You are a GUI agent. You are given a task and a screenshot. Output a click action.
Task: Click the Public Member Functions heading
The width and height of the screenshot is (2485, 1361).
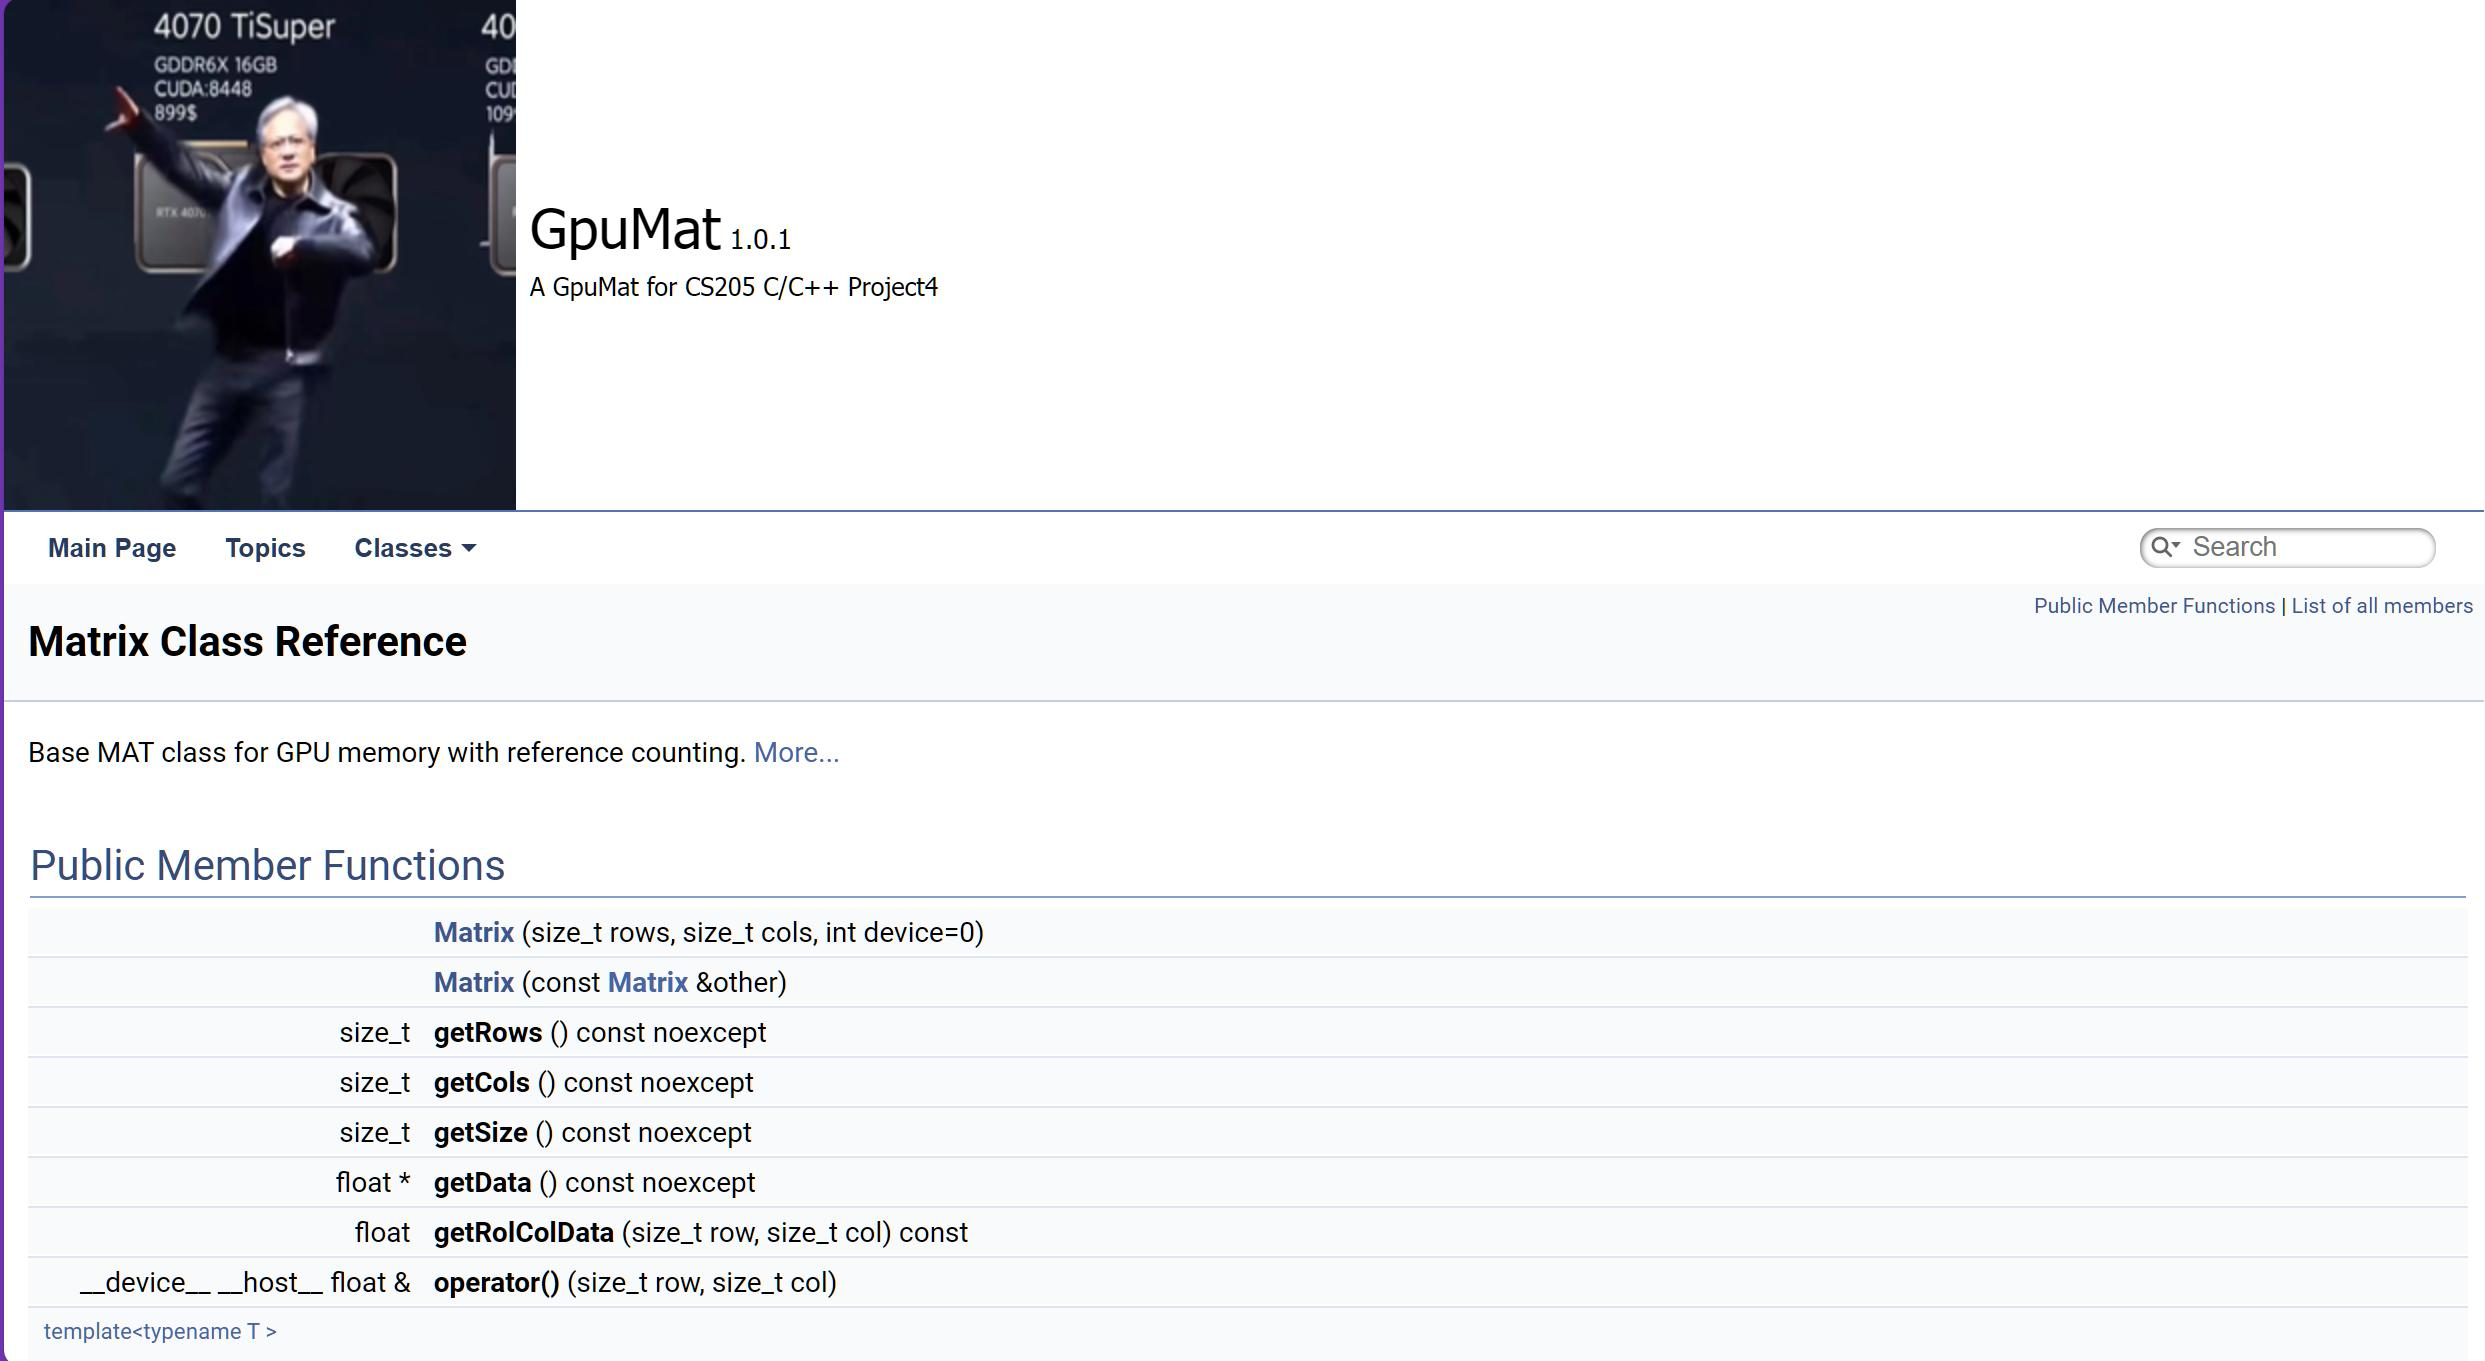click(x=267, y=865)
